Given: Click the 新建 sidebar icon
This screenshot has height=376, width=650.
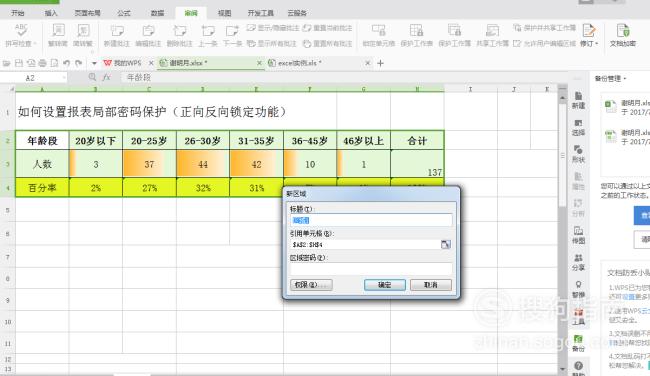Looking at the screenshot, I should pos(578,100).
